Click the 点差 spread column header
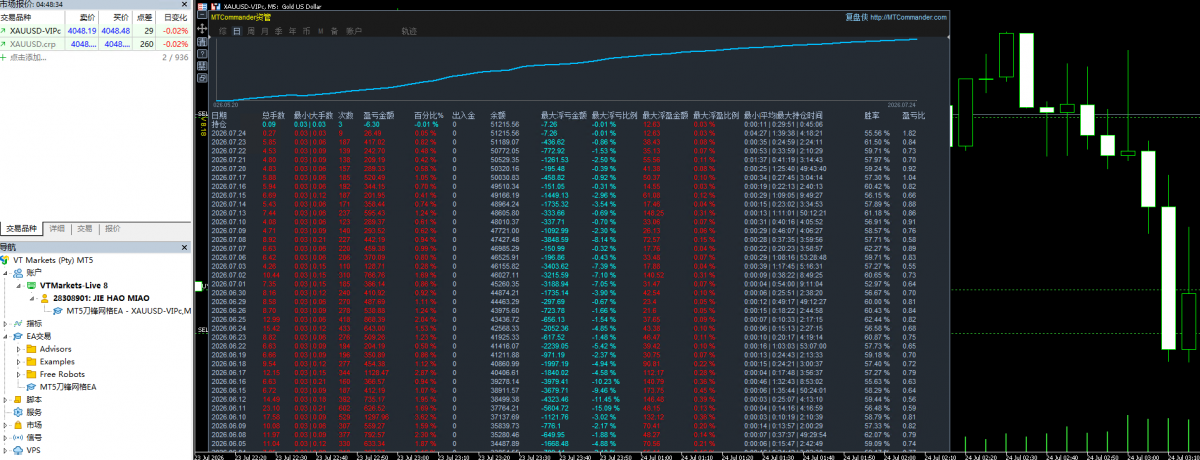Viewport: 1200px width, 460px height. (145, 18)
